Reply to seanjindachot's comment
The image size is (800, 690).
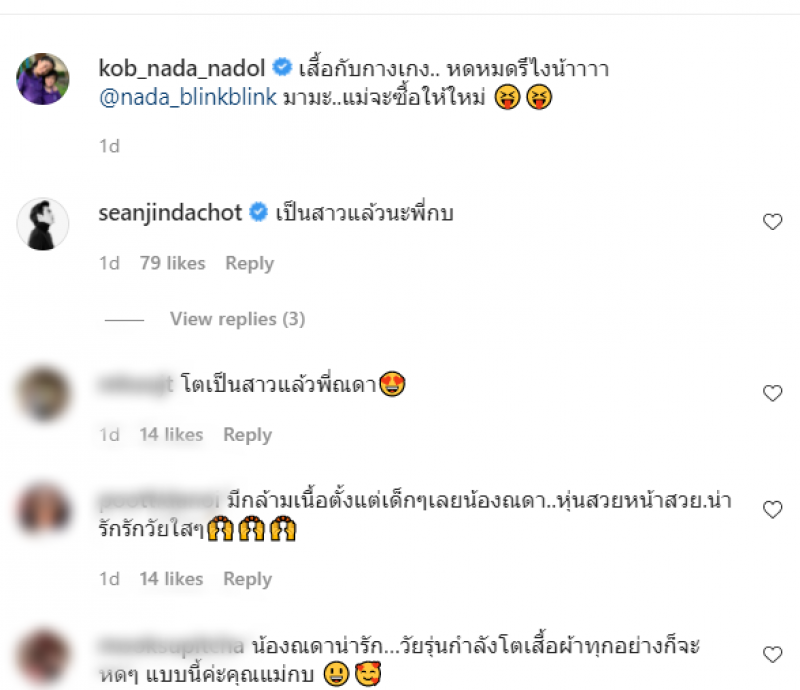pos(249,263)
